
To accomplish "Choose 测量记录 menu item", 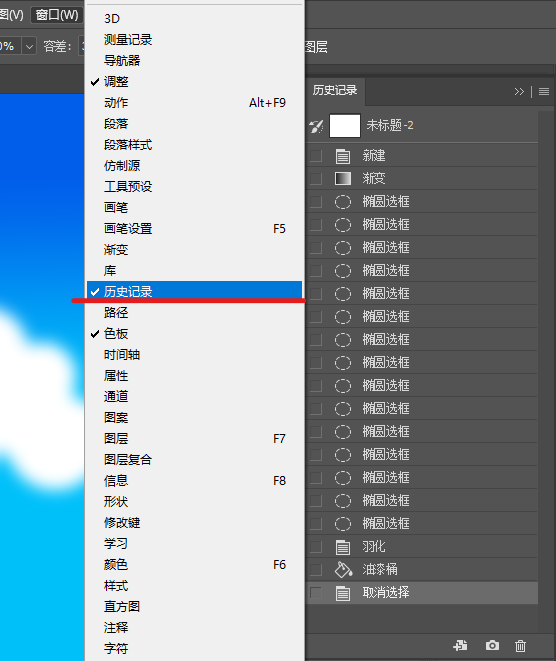I will tap(194, 40).
